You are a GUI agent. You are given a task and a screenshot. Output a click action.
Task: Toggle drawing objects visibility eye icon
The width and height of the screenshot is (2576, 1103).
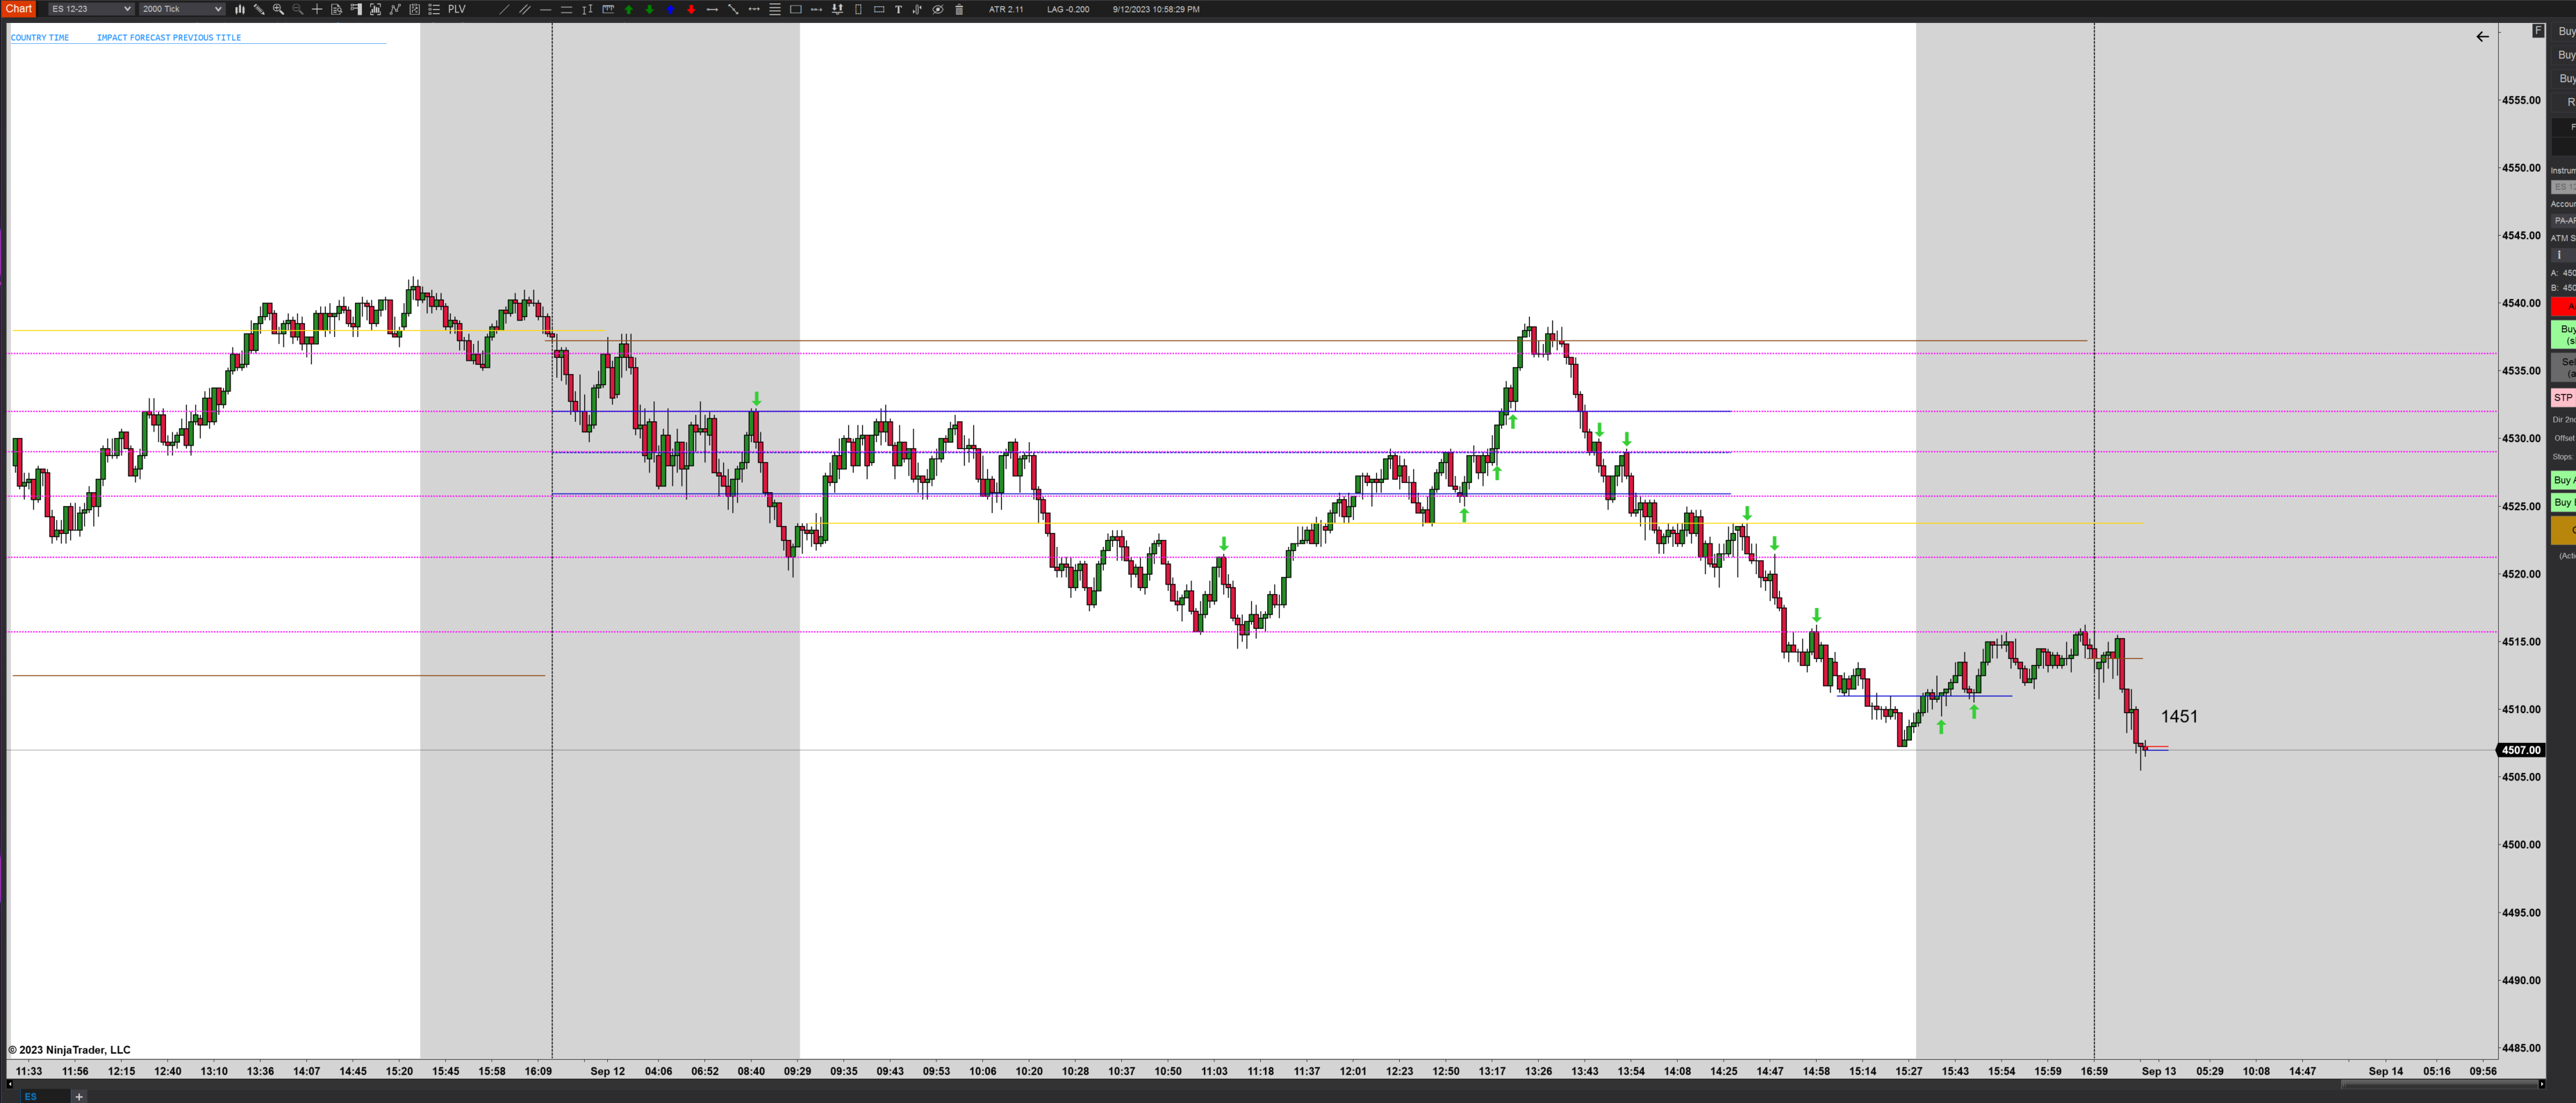coord(938,9)
